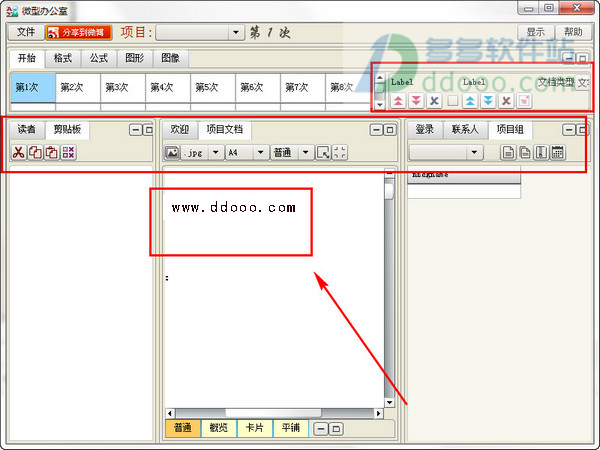Select the 项目组 tab
Screen dimensions: 600x450
point(510,129)
